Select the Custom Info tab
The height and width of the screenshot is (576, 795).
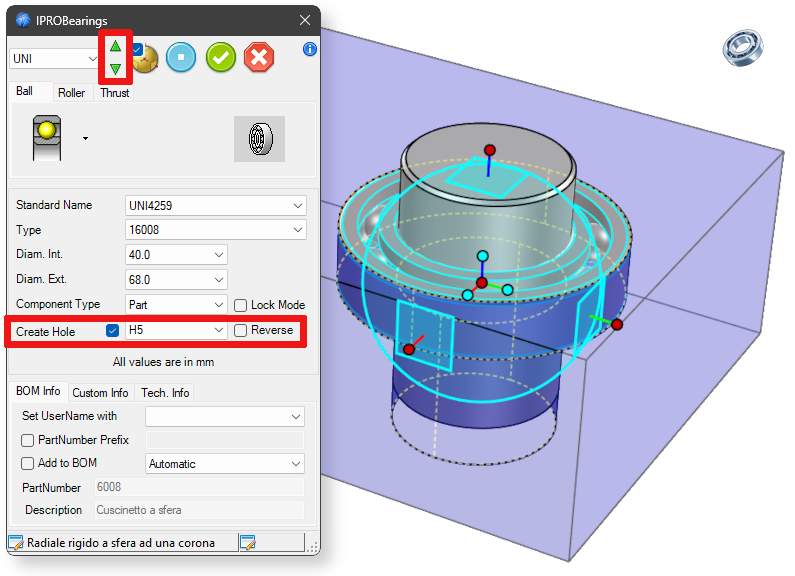click(100, 393)
